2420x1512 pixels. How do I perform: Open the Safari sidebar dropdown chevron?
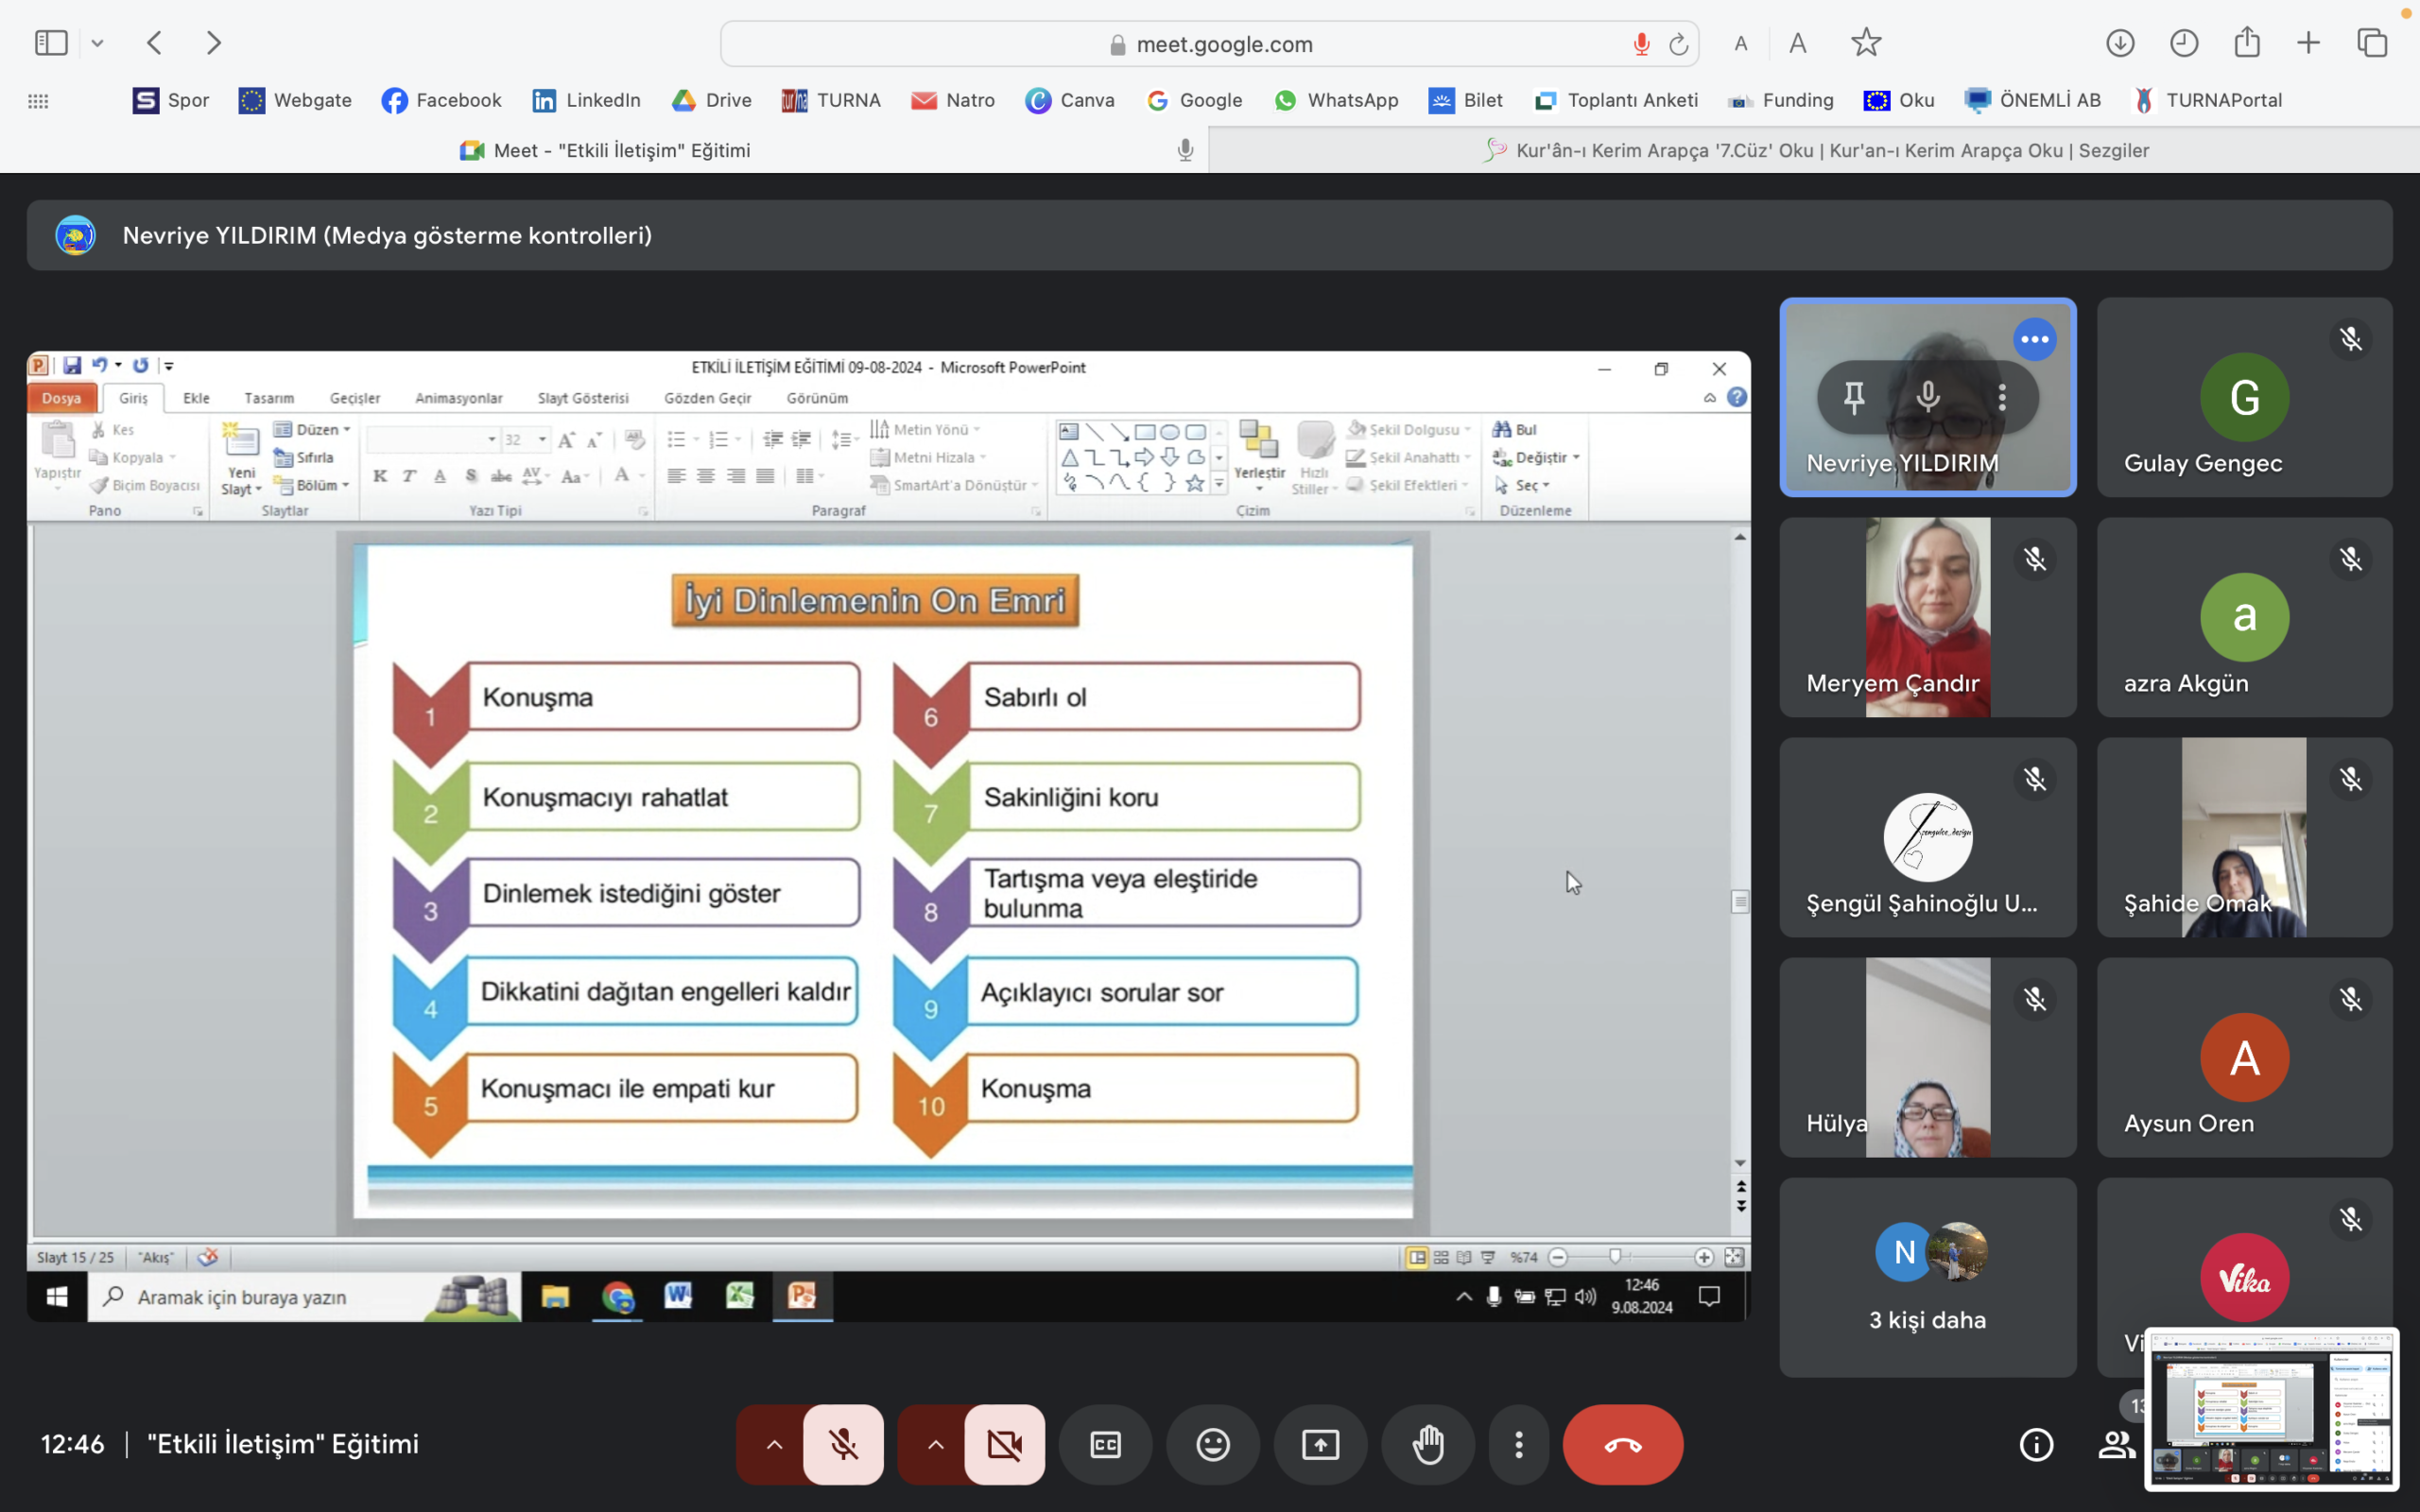(x=97, y=43)
